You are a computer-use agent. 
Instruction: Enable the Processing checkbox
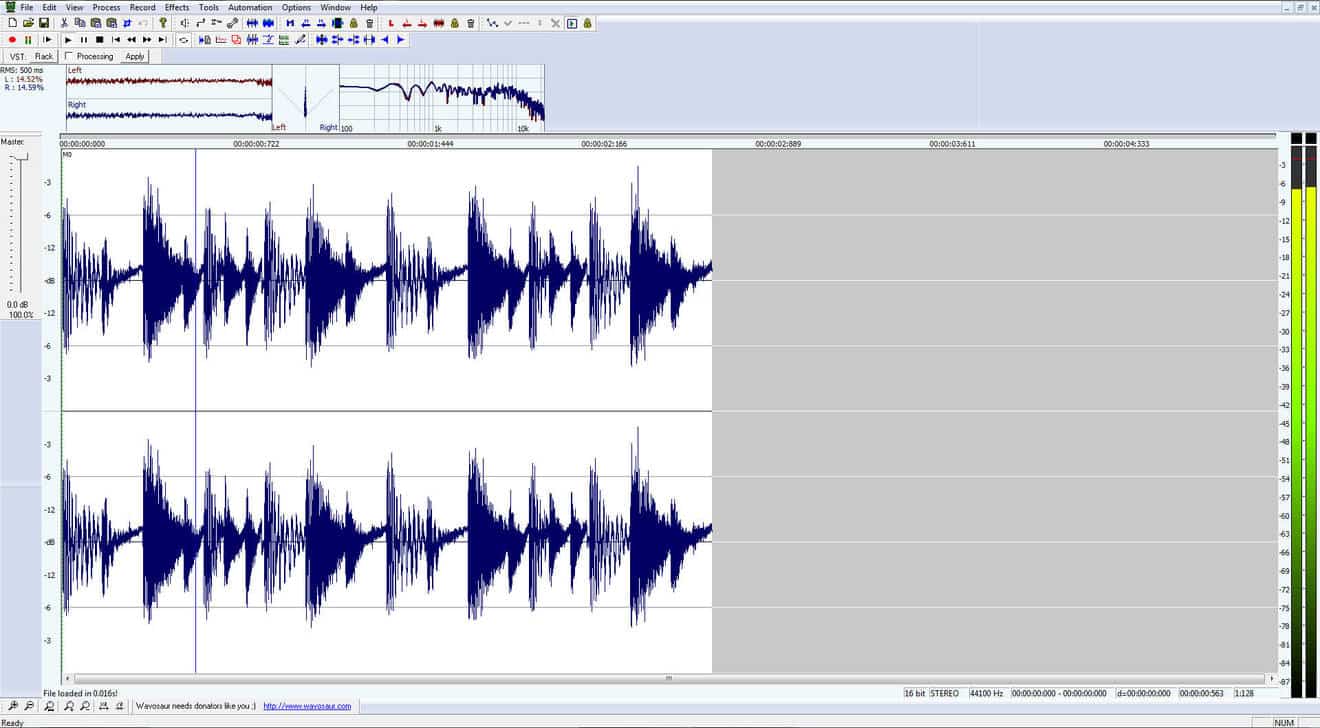click(68, 56)
